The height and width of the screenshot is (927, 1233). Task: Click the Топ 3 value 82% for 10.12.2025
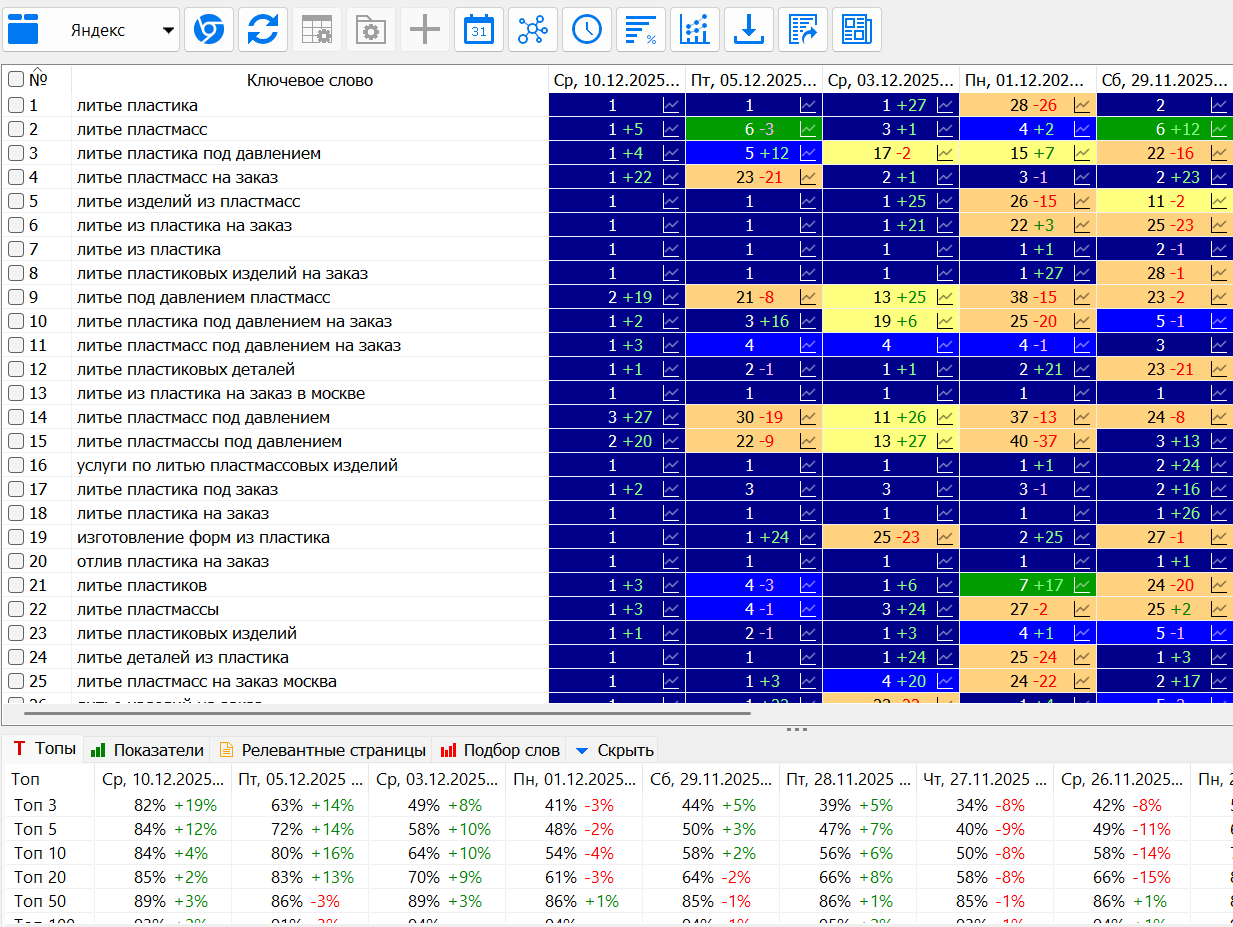tap(150, 805)
